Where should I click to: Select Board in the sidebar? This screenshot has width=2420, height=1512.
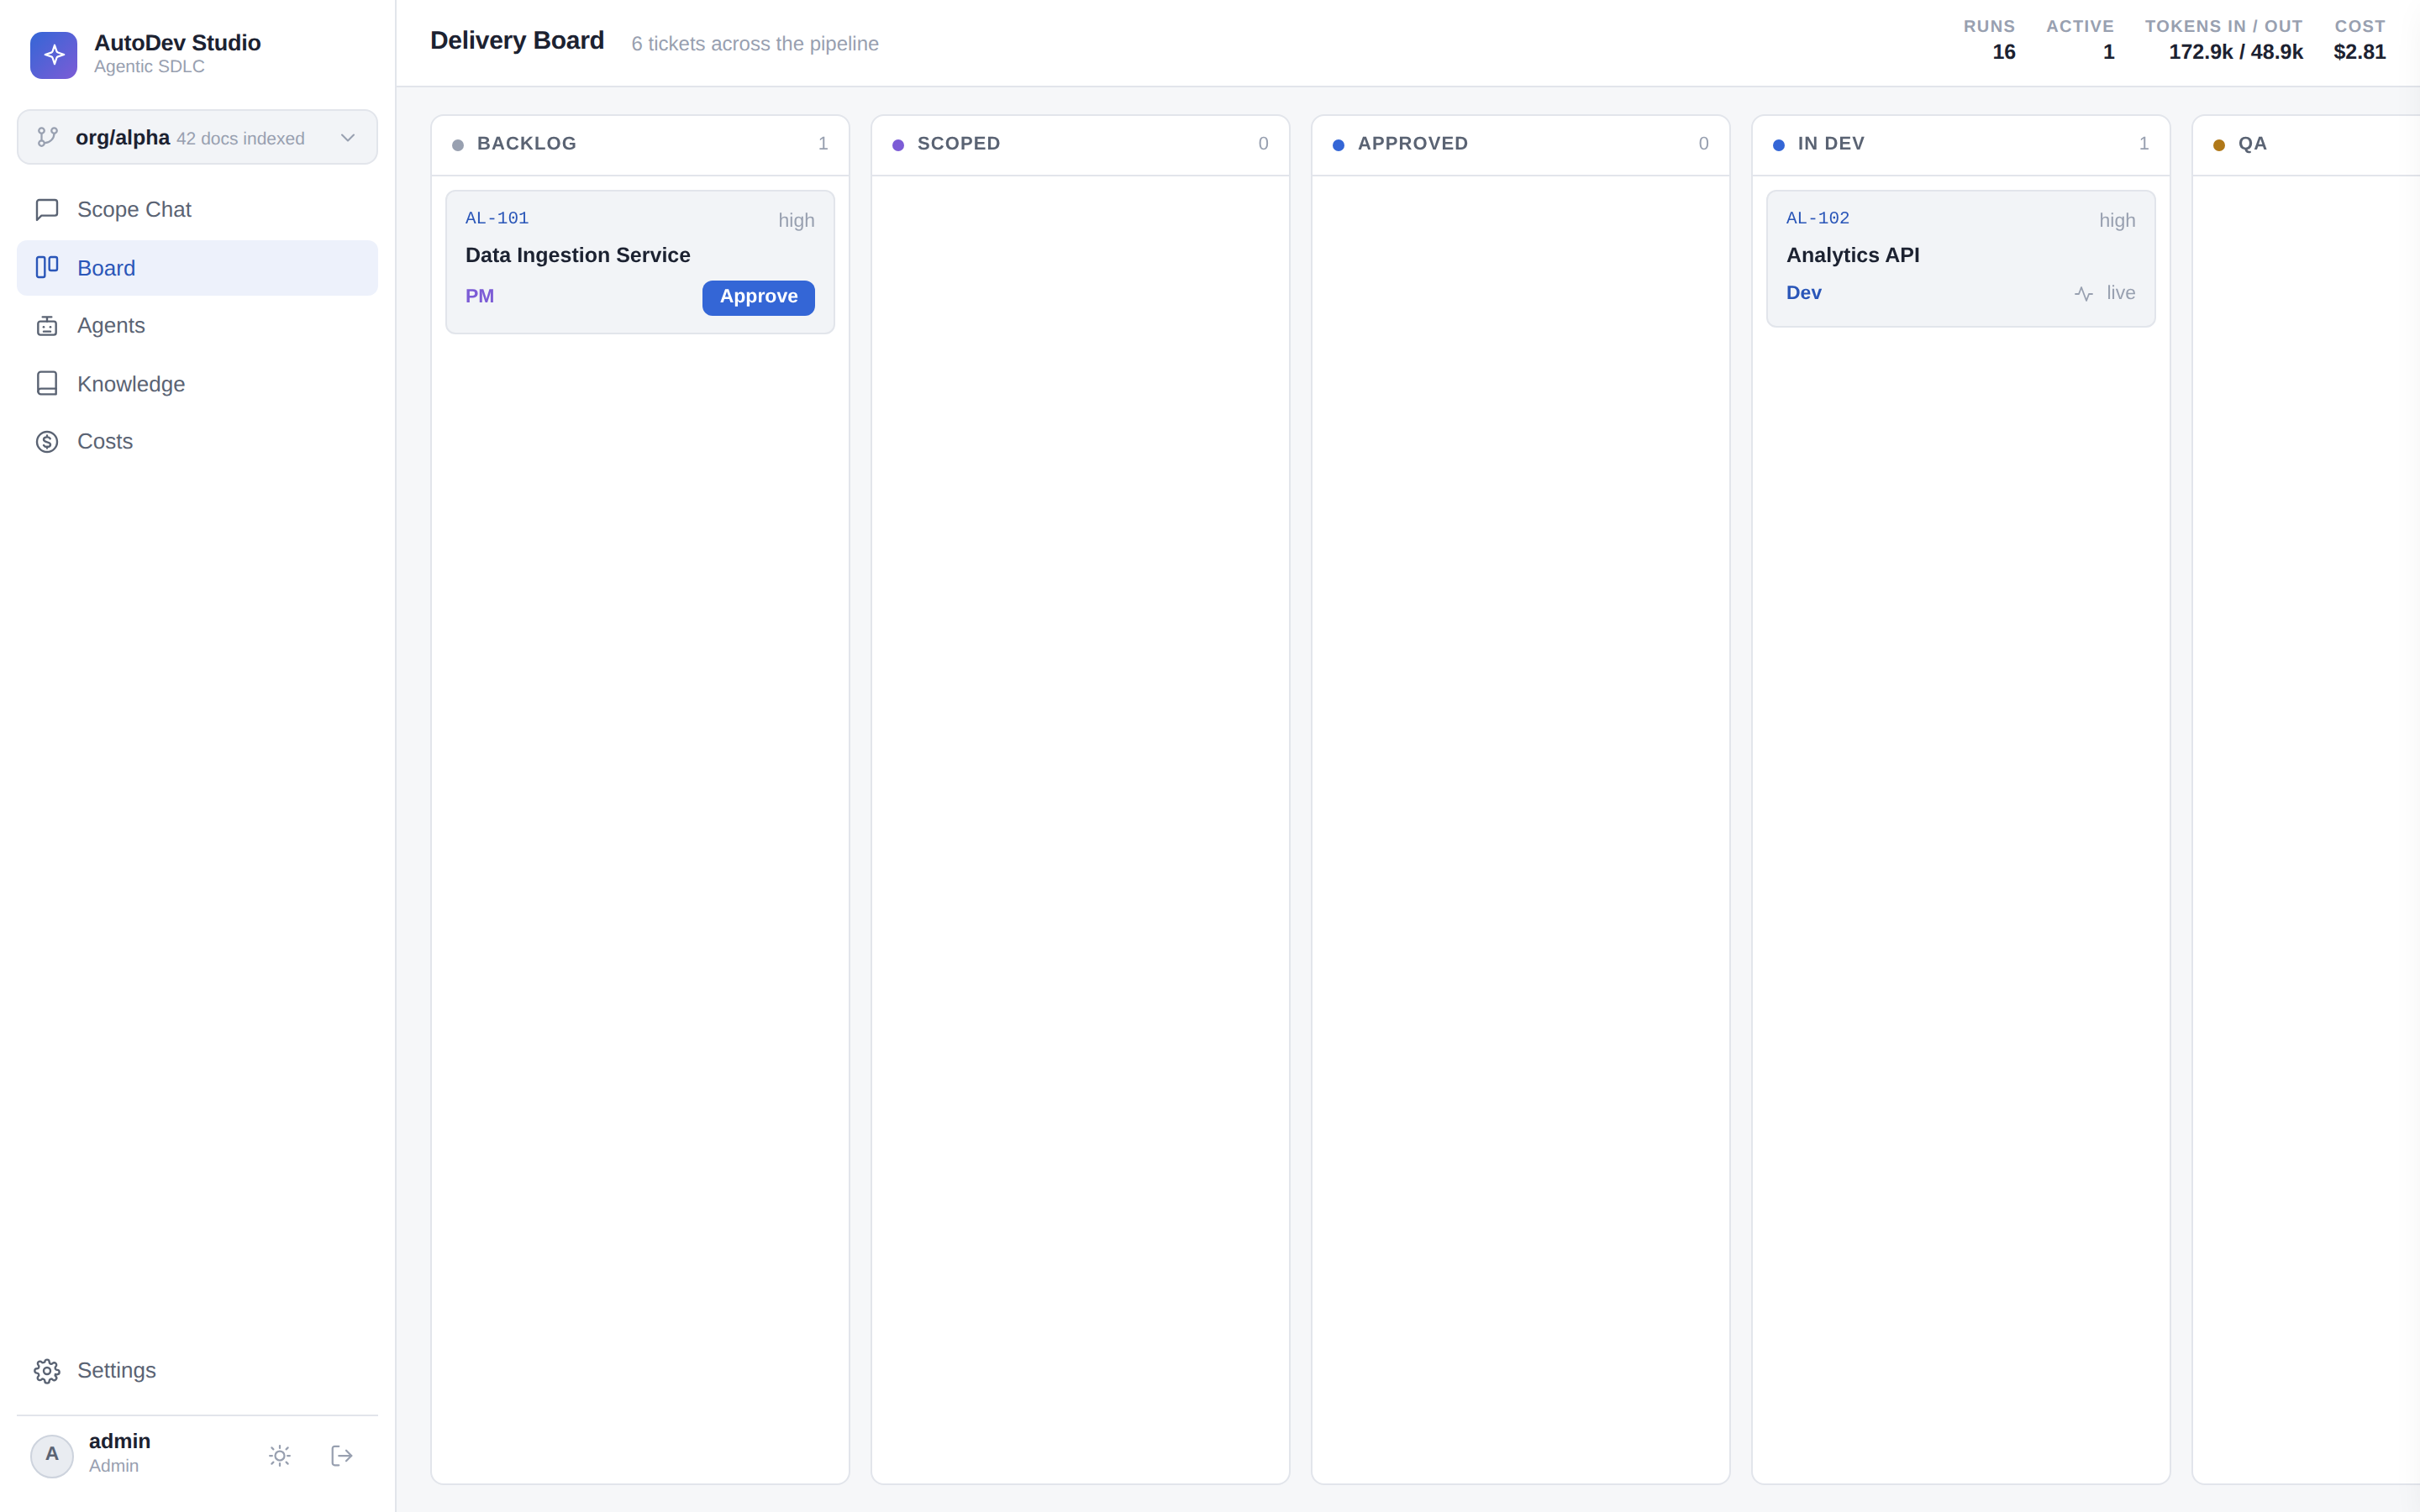click(x=197, y=268)
